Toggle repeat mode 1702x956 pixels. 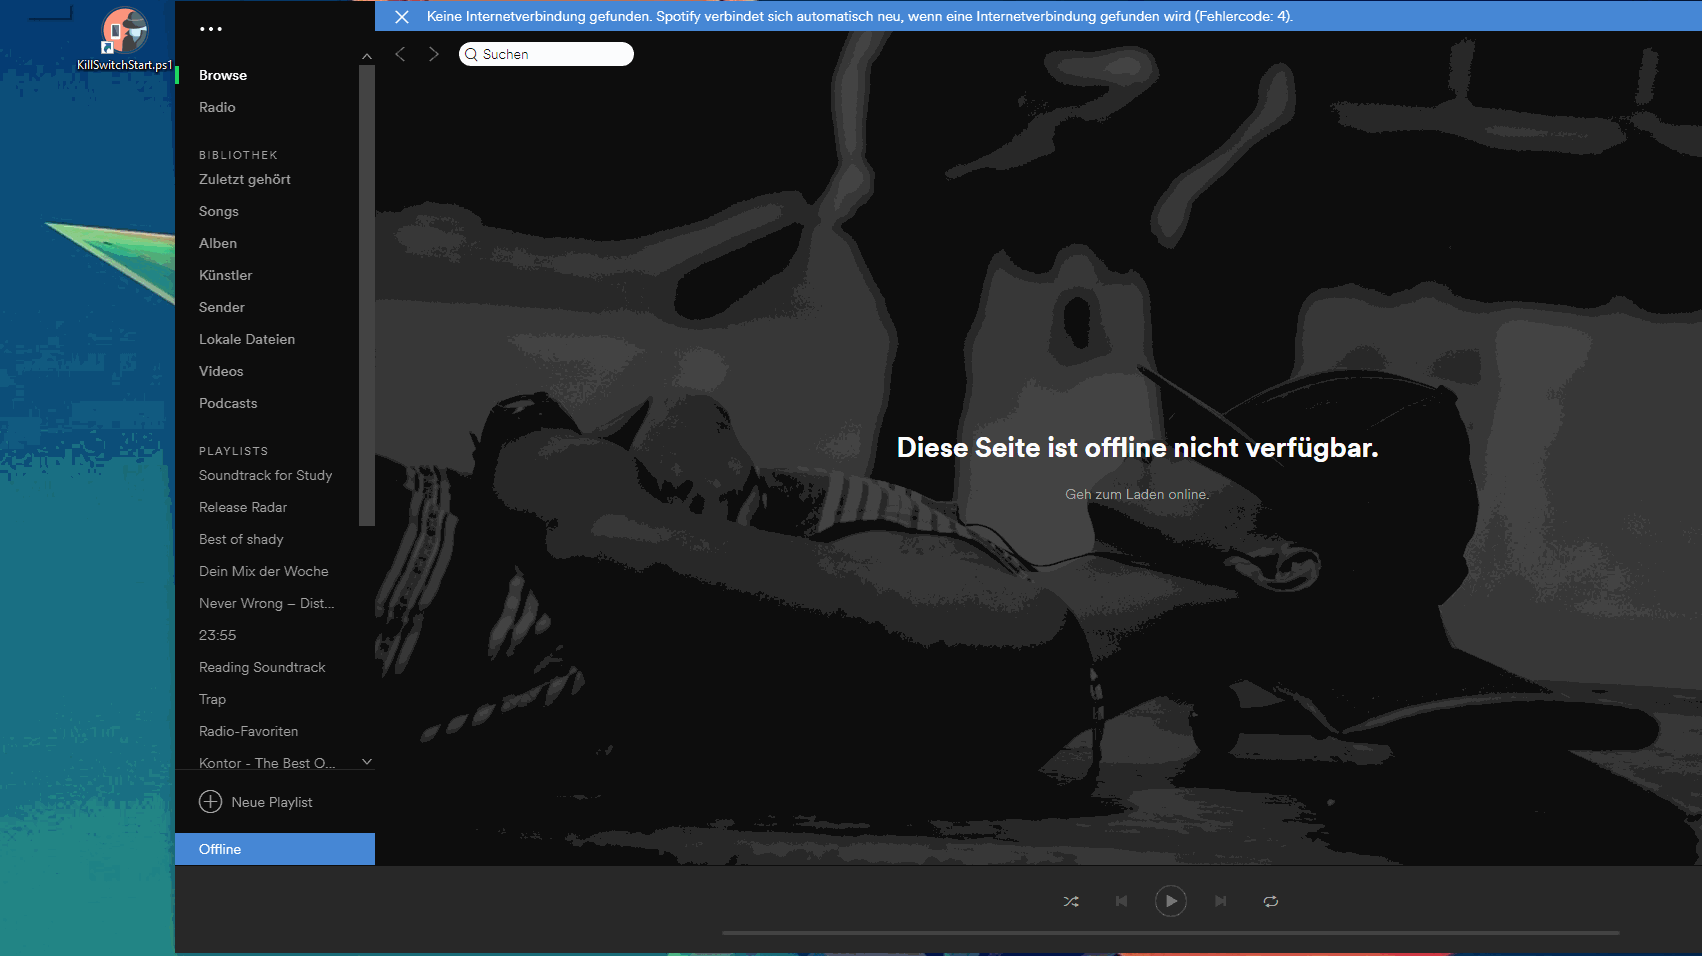[x=1271, y=901]
